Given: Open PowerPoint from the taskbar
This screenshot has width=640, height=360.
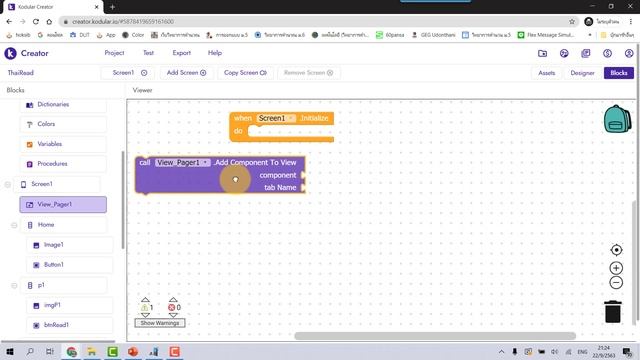Looking at the screenshot, I should (x=133, y=351).
